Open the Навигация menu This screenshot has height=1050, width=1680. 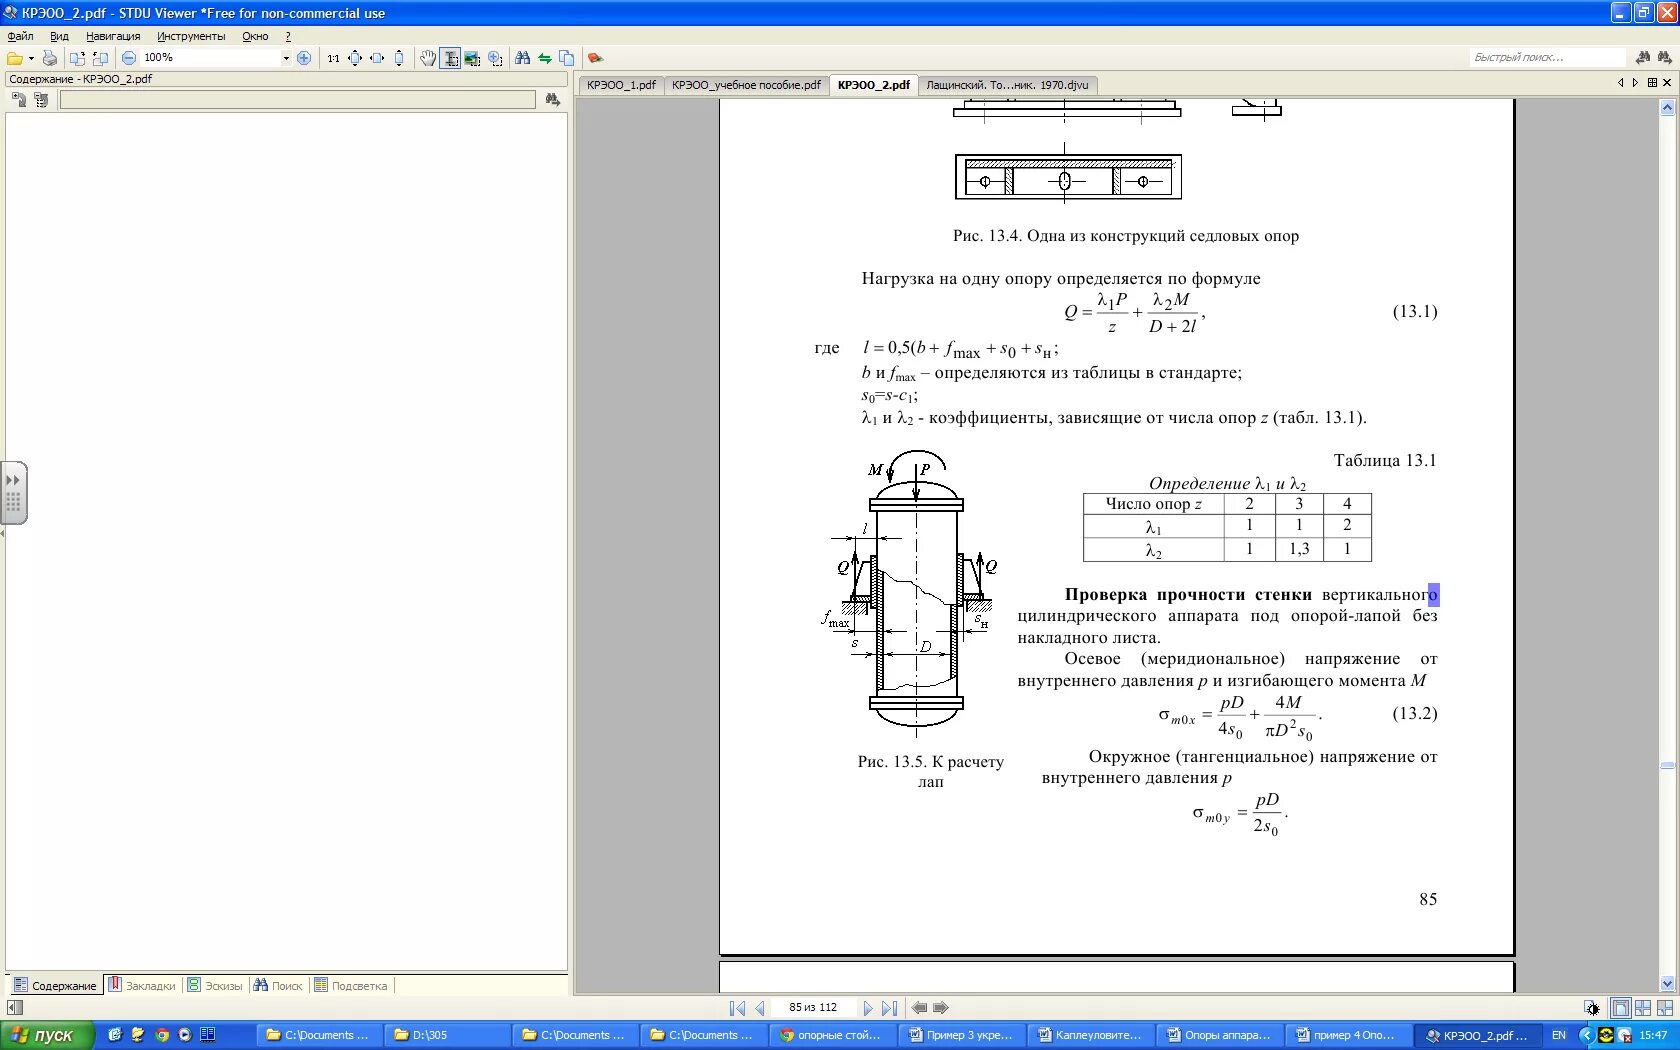pos(113,36)
